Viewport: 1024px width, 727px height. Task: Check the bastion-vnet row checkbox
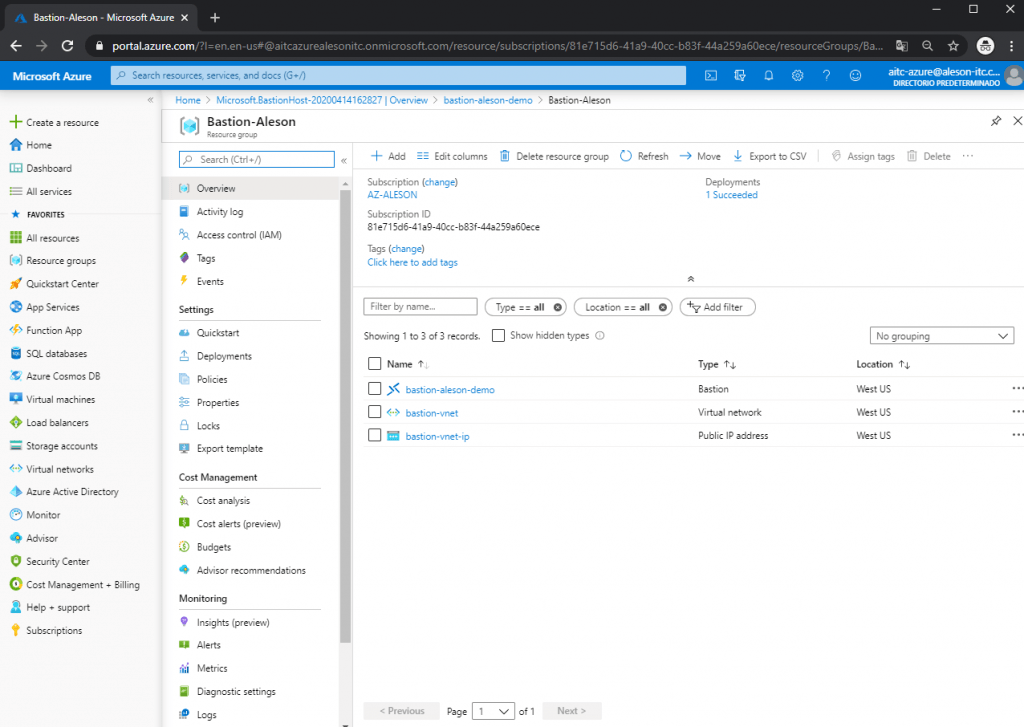pyautogui.click(x=374, y=412)
